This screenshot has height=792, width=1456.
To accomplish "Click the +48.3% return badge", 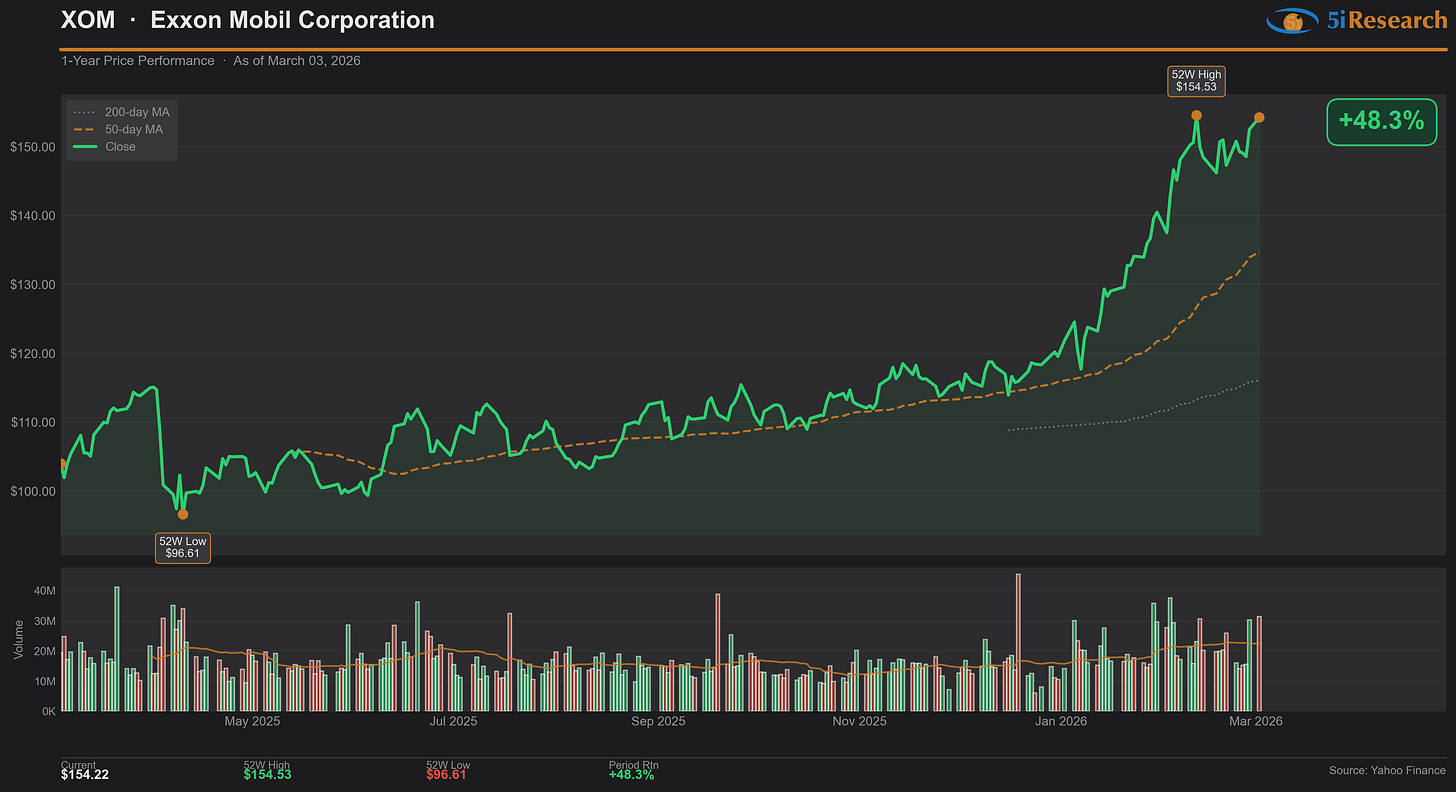I will point(1380,121).
